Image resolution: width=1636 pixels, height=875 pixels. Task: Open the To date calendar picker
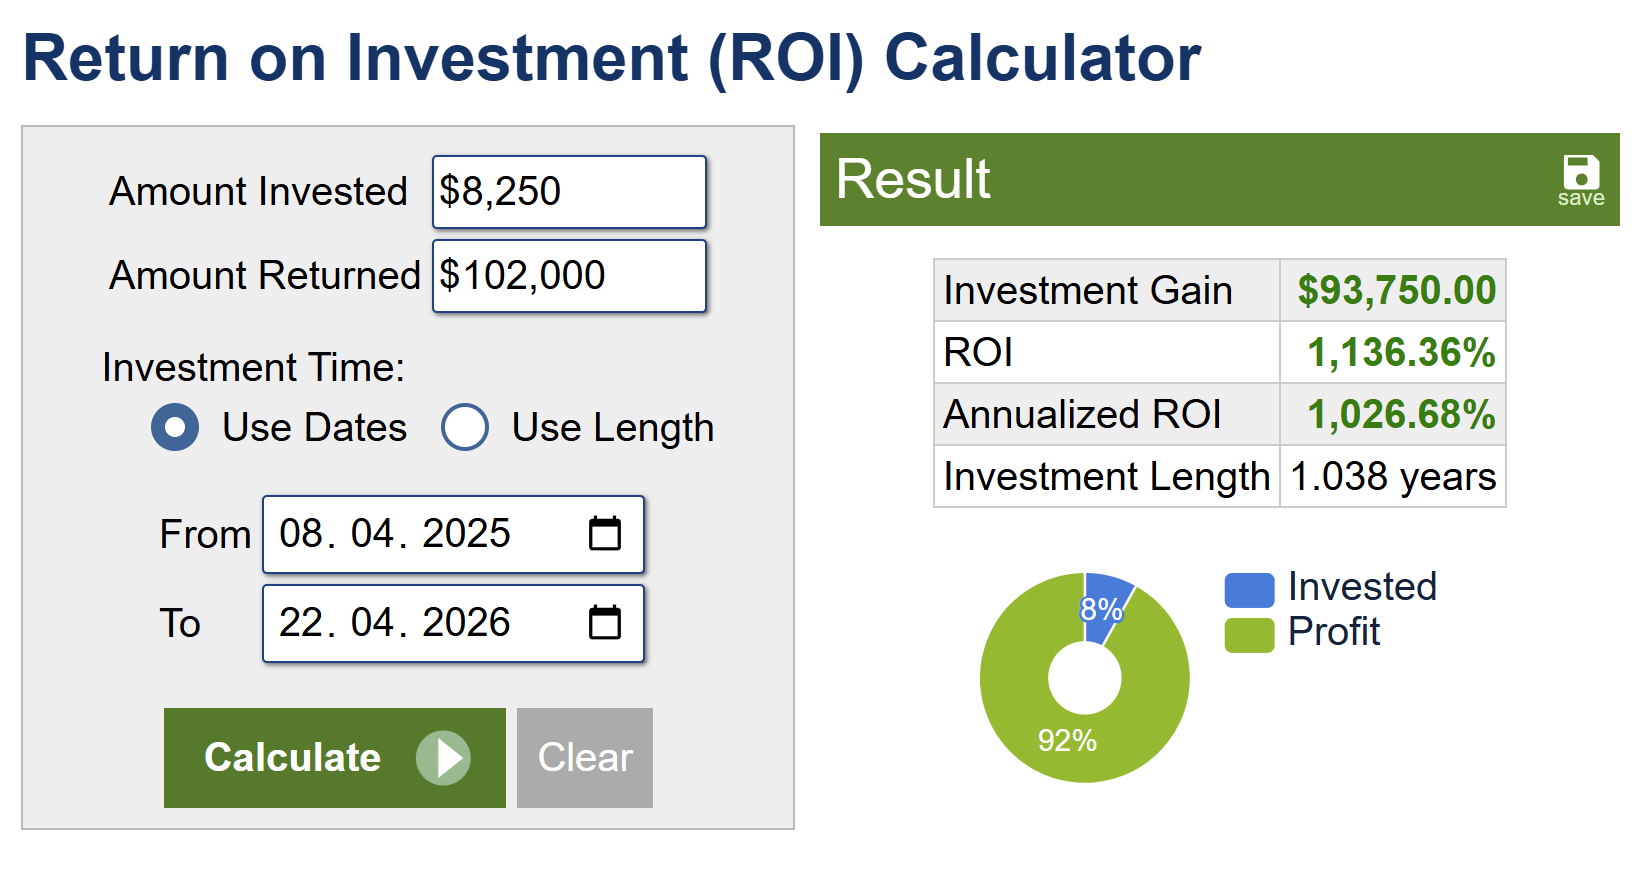[604, 623]
